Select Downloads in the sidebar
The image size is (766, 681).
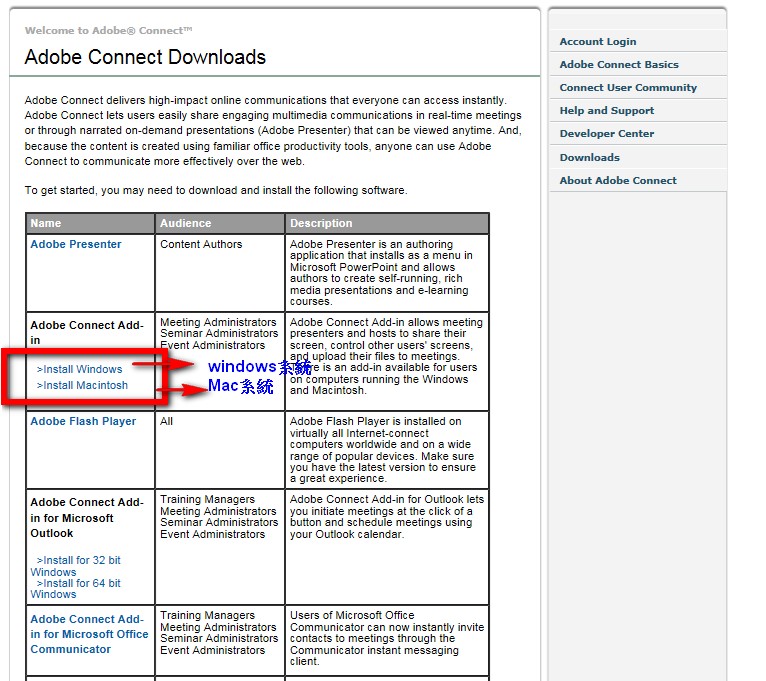(589, 157)
